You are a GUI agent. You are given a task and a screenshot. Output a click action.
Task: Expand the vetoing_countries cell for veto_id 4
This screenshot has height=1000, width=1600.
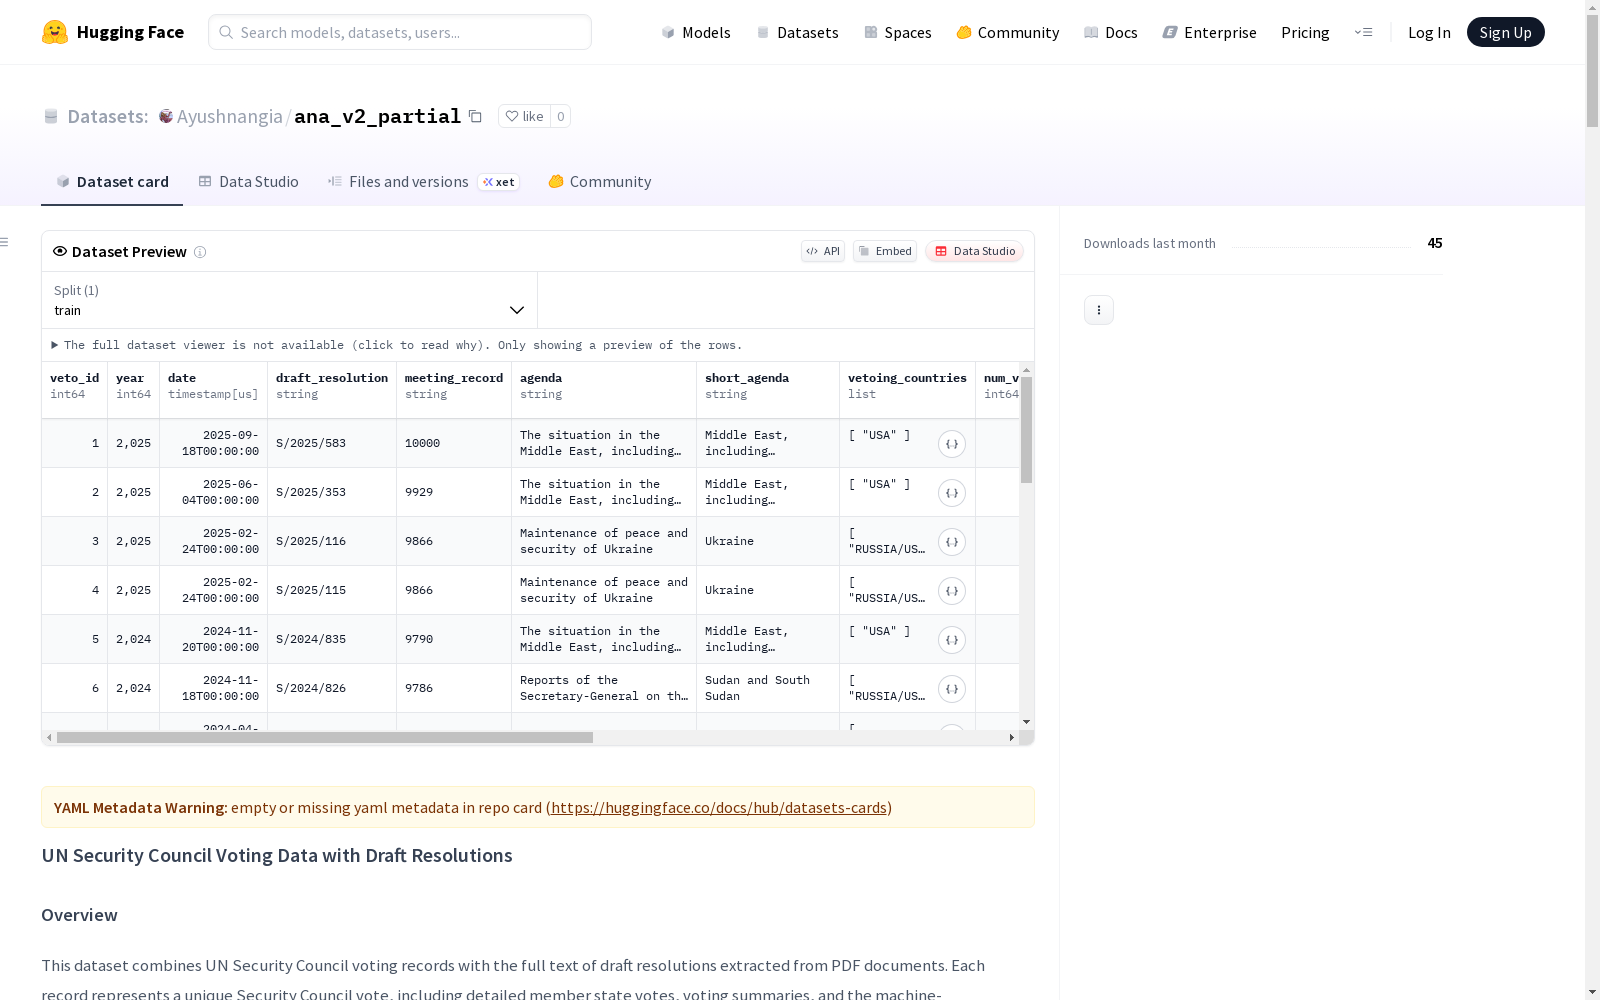tap(952, 591)
